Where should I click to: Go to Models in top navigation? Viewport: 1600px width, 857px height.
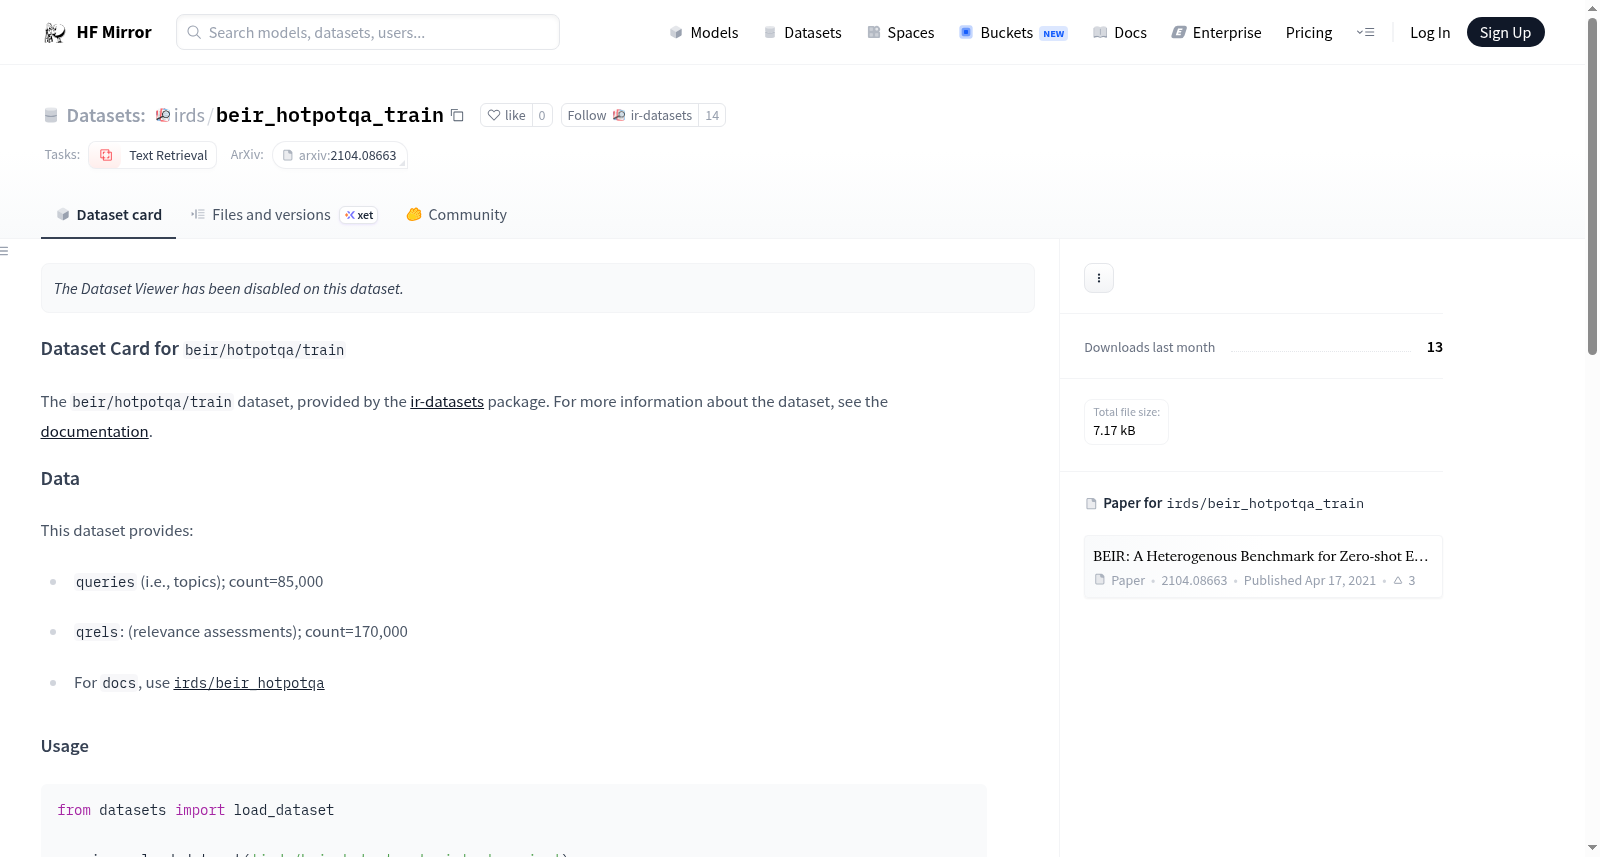[x=704, y=33]
